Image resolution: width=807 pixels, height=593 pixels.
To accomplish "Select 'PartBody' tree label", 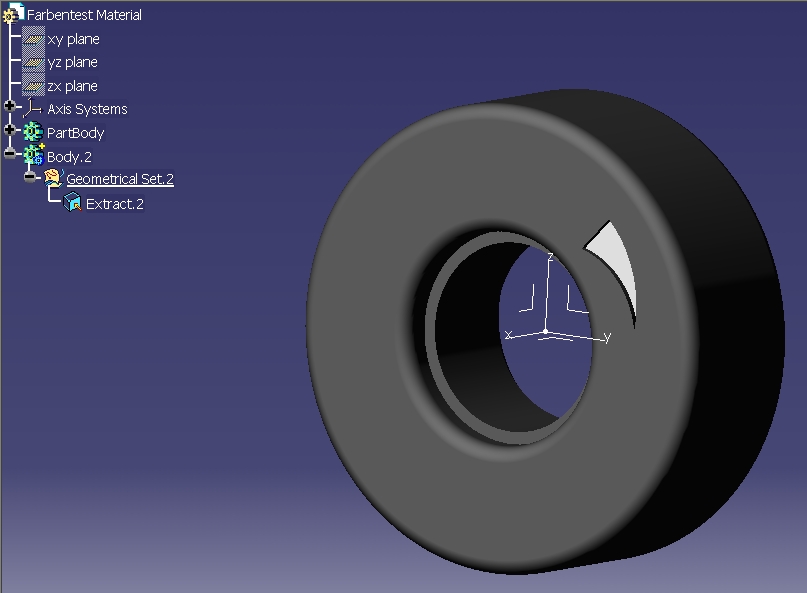I will pyautogui.click(x=76, y=133).
